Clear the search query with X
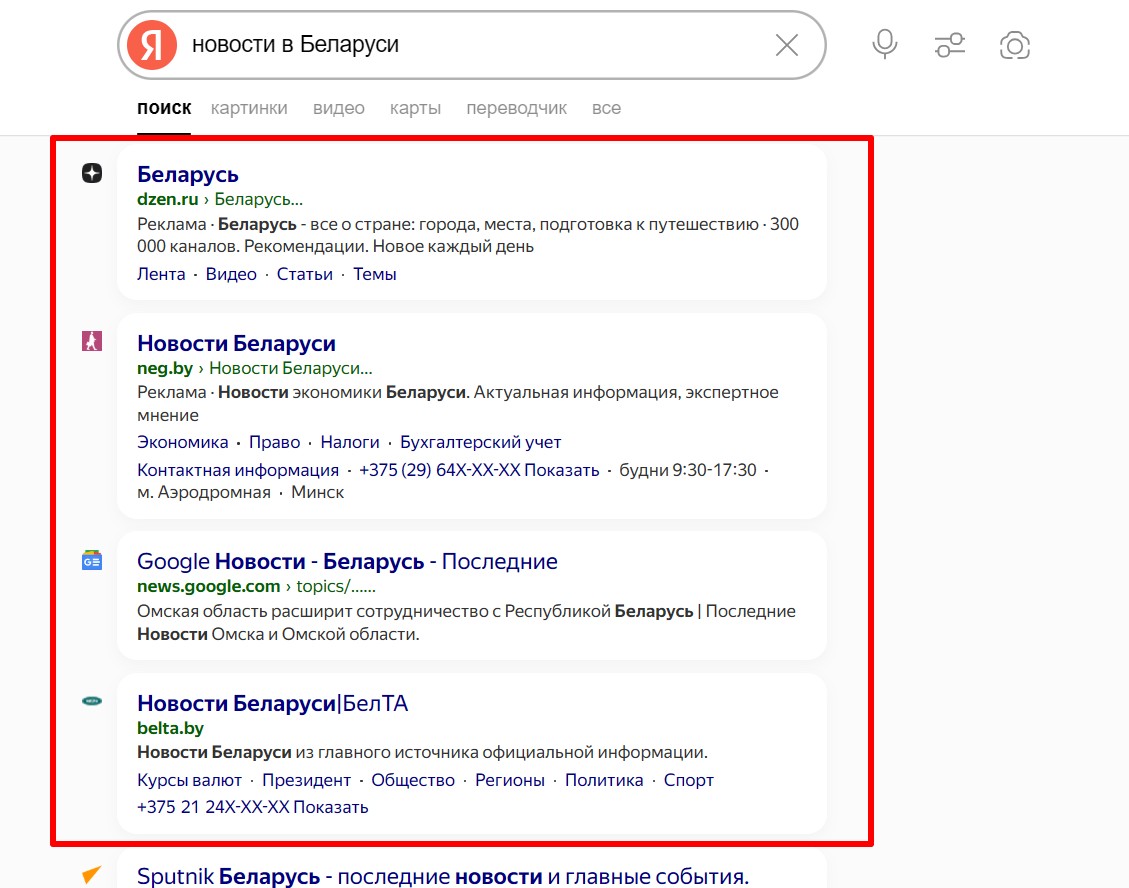Viewport: 1129px width, 888px height. pos(786,45)
